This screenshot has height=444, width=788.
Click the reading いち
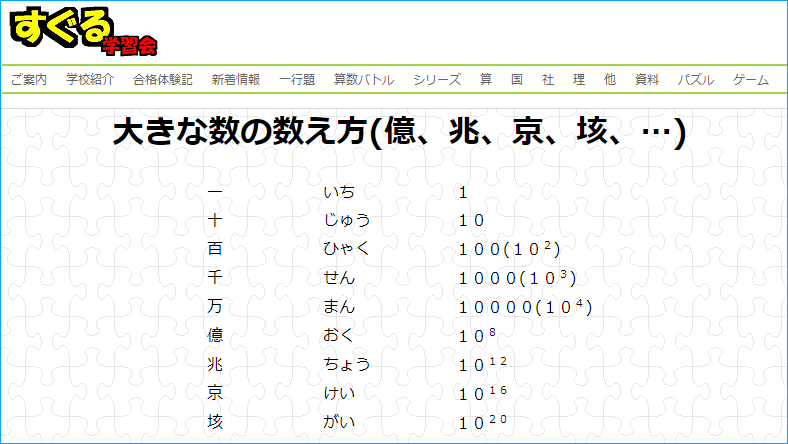339,192
